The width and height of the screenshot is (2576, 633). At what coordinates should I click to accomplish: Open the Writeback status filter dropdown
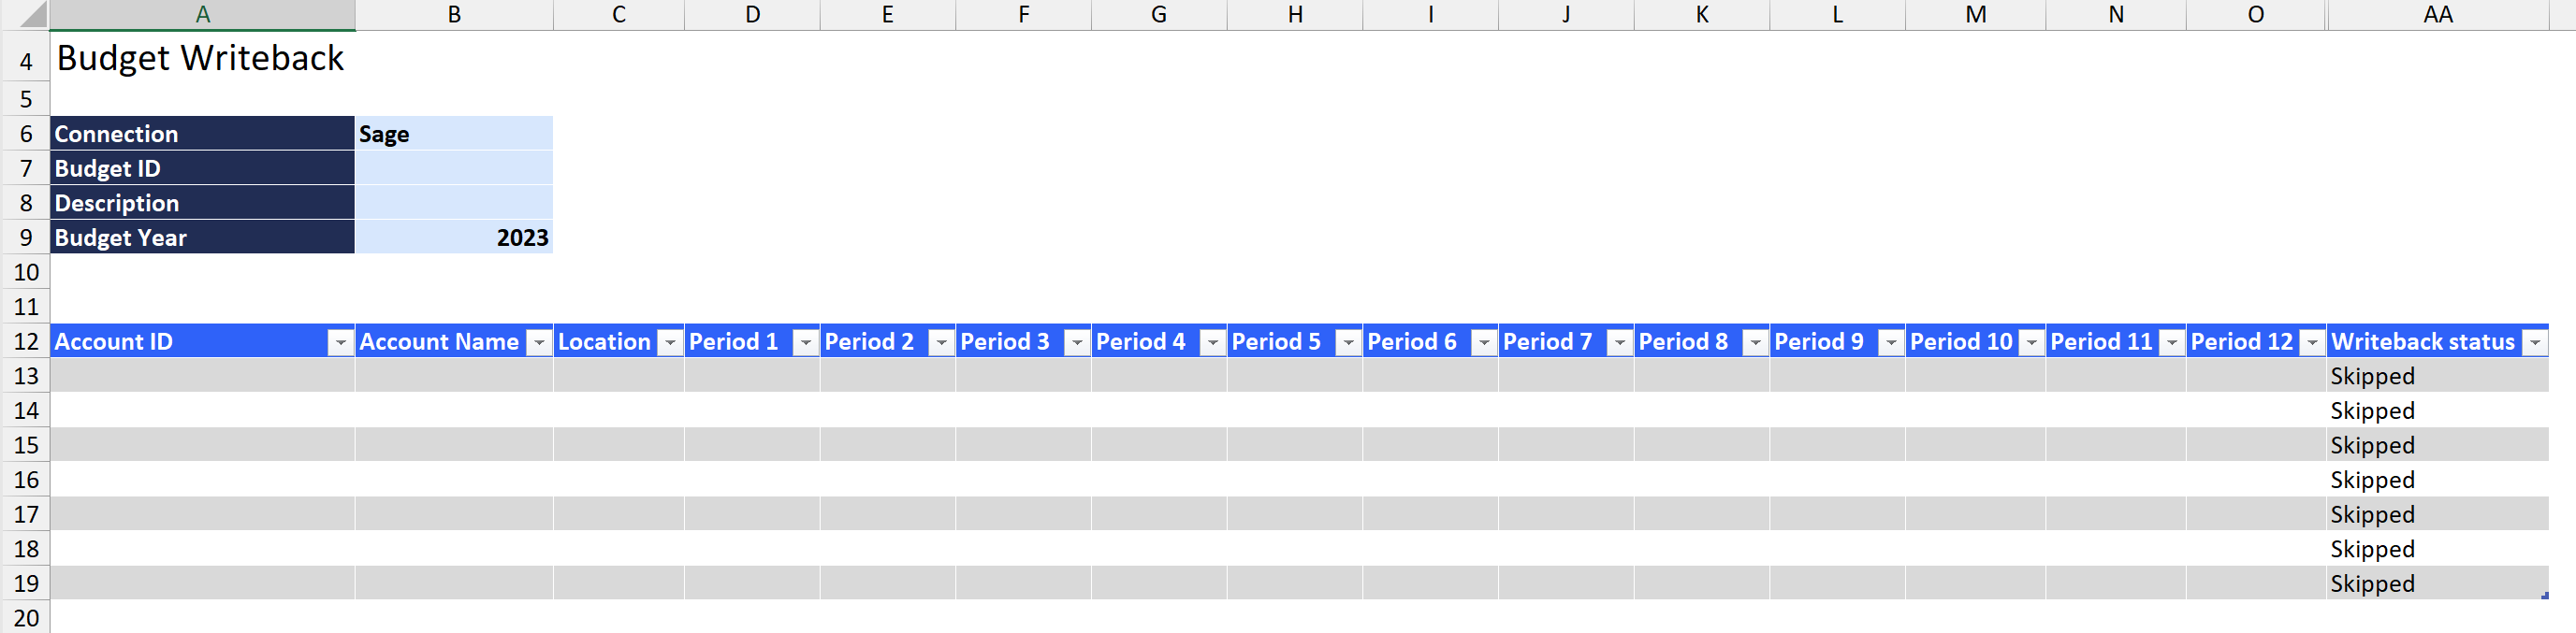pyautogui.click(x=2535, y=343)
